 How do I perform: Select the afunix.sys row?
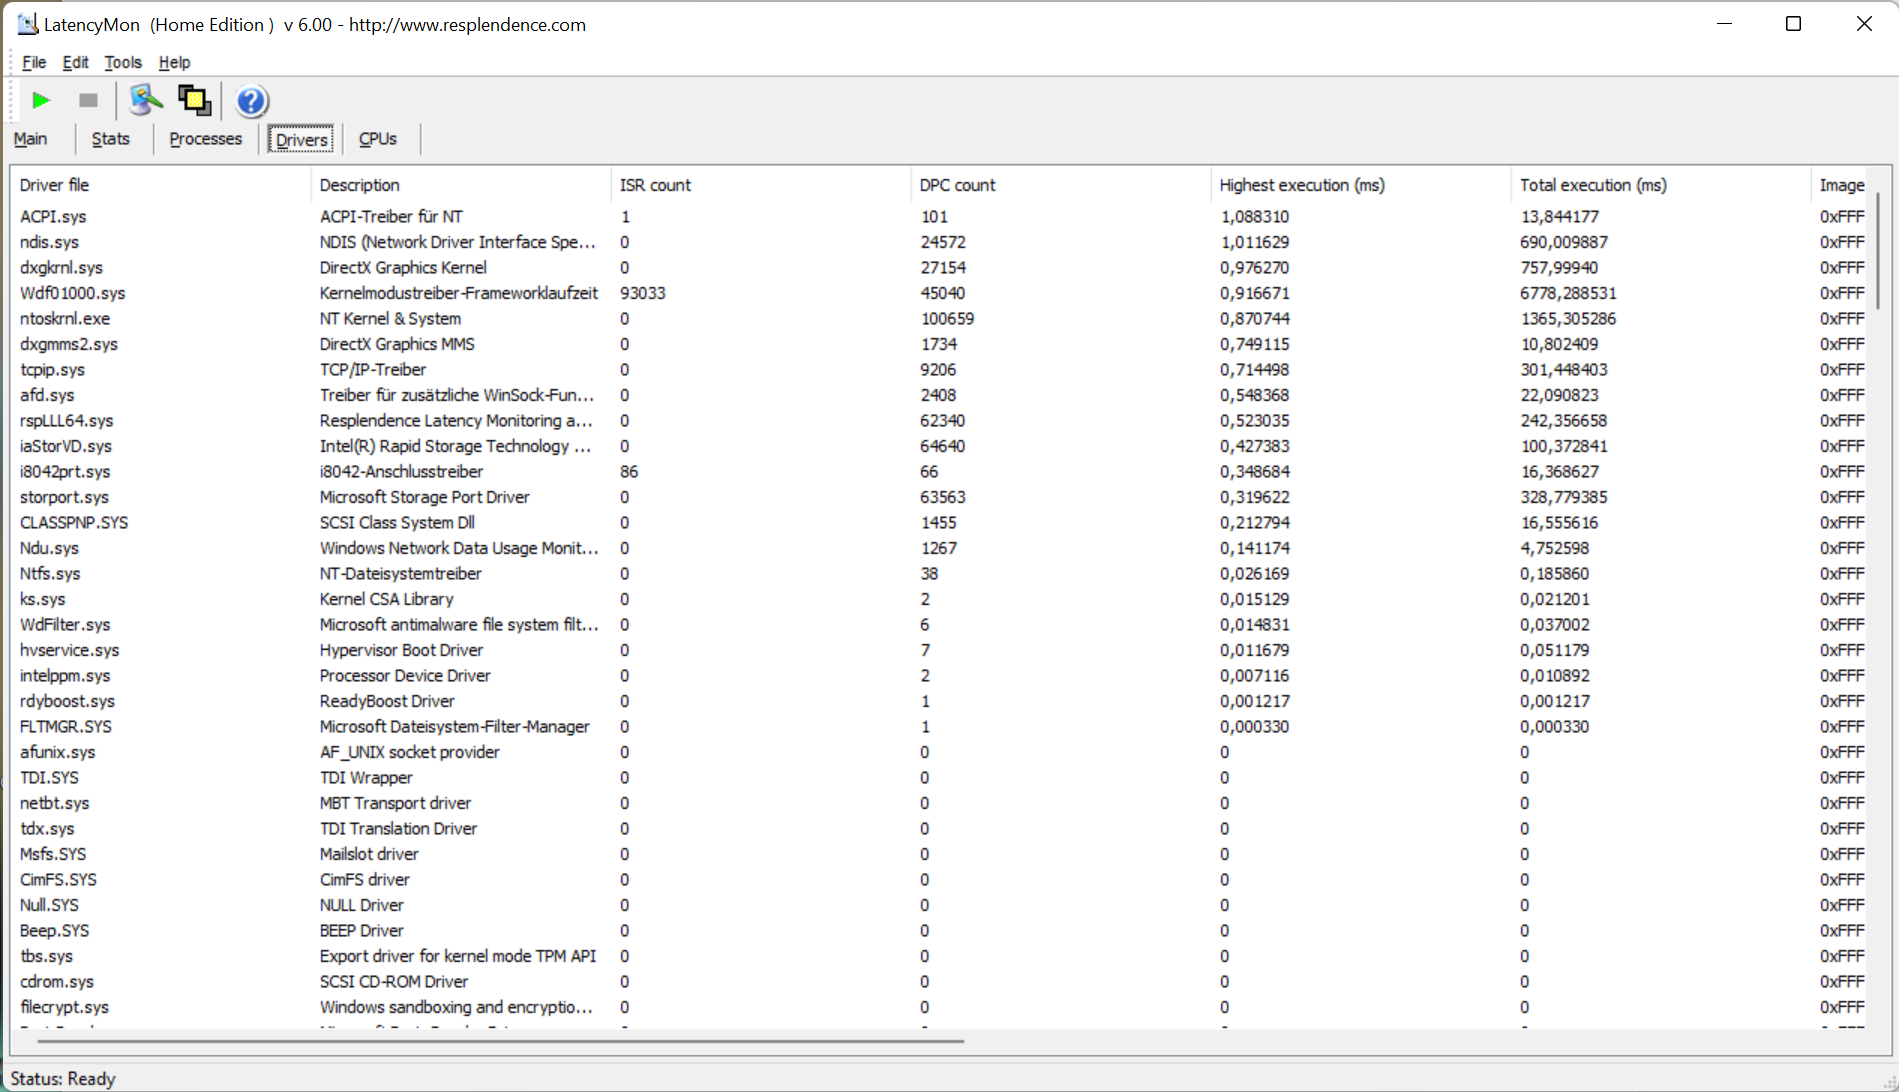(940, 752)
